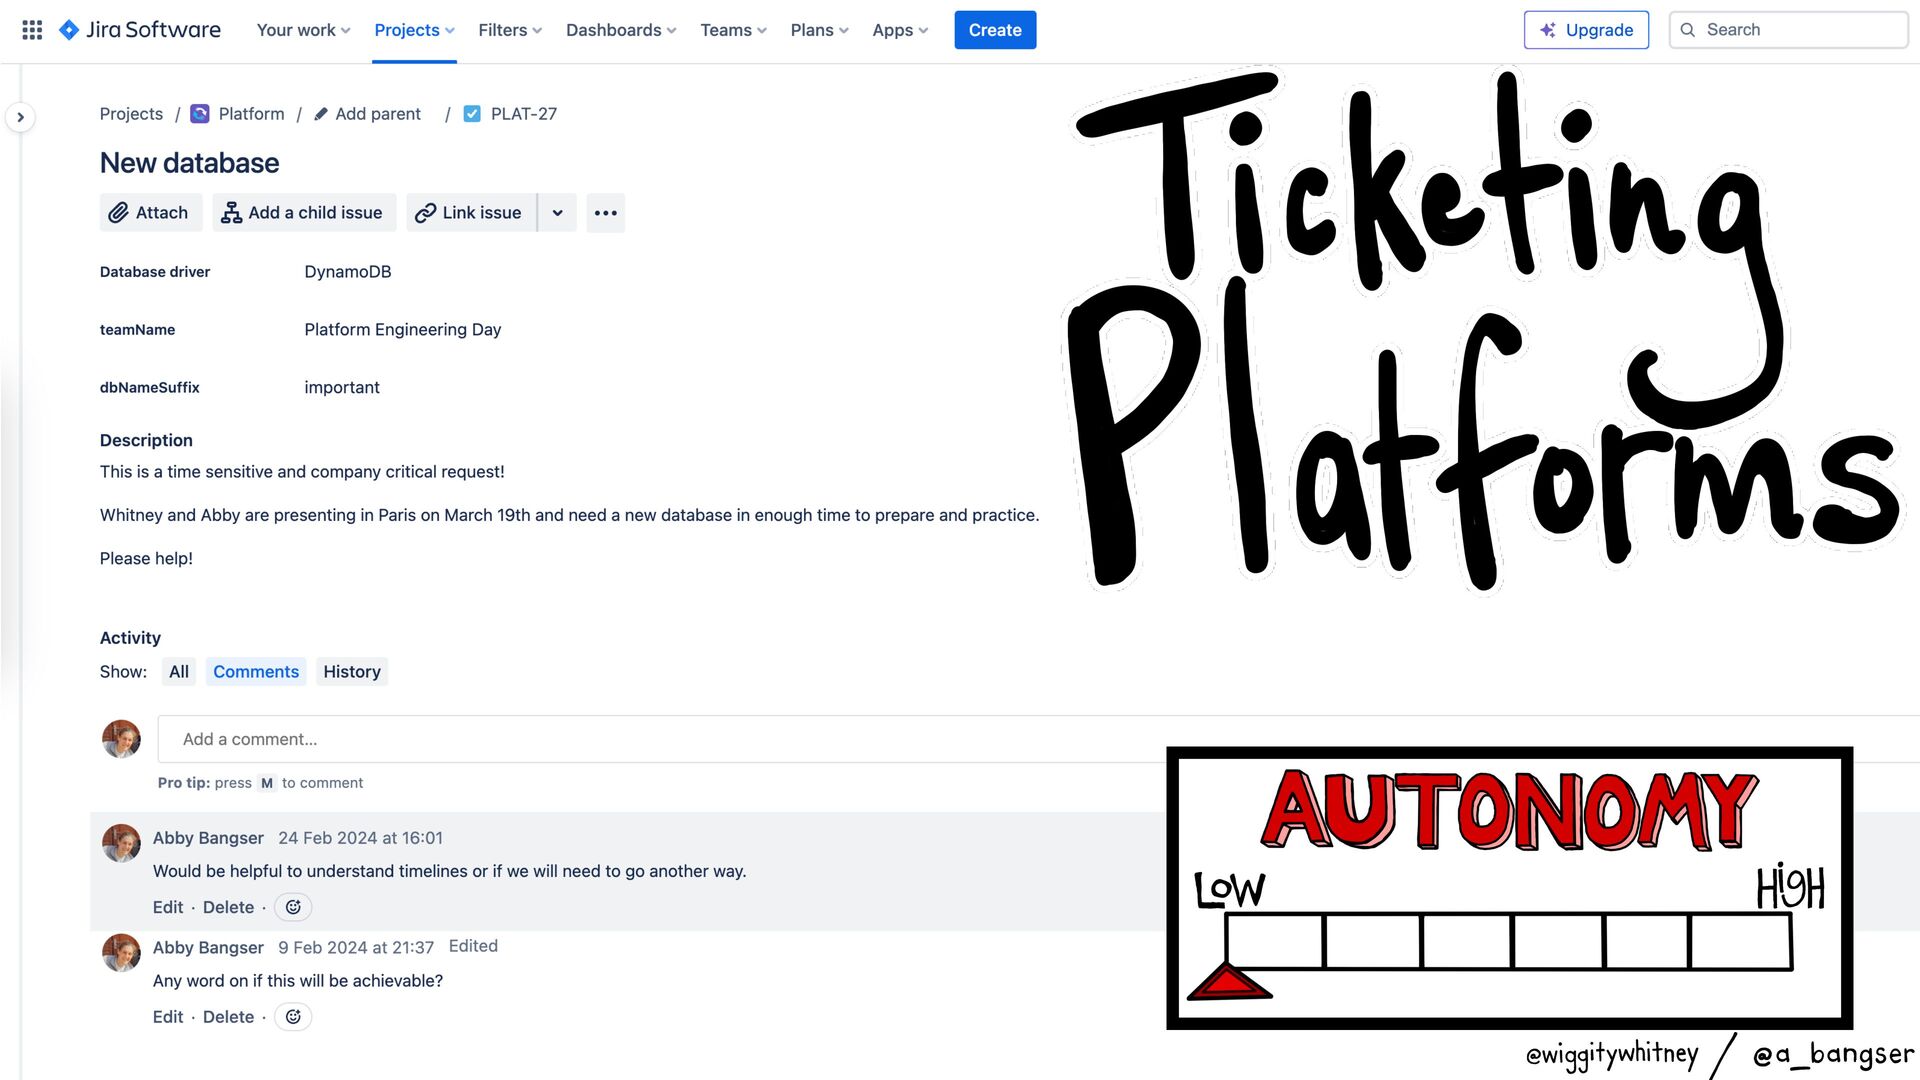Click the Platform project icon in breadcrumbs
1920x1080 pixels.
(200, 114)
